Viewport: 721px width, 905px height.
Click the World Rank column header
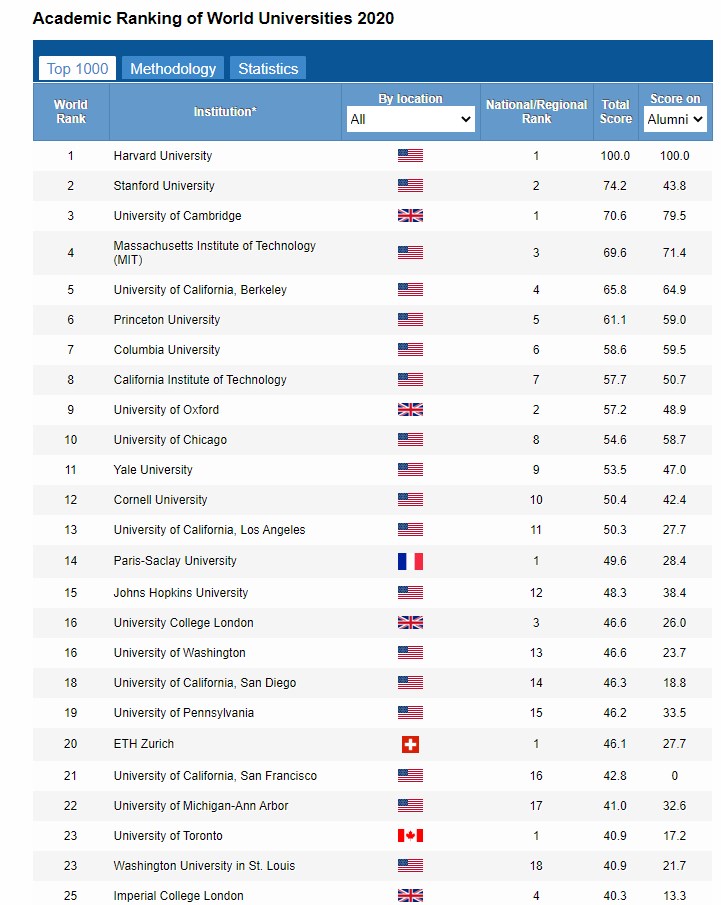point(70,111)
